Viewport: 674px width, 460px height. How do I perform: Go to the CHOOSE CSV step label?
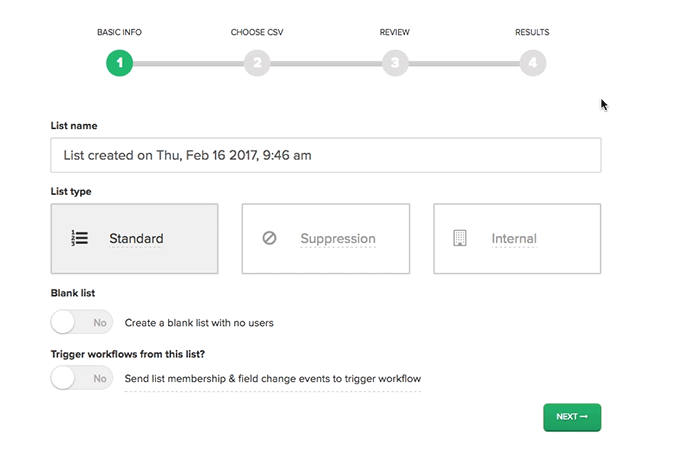[257, 32]
